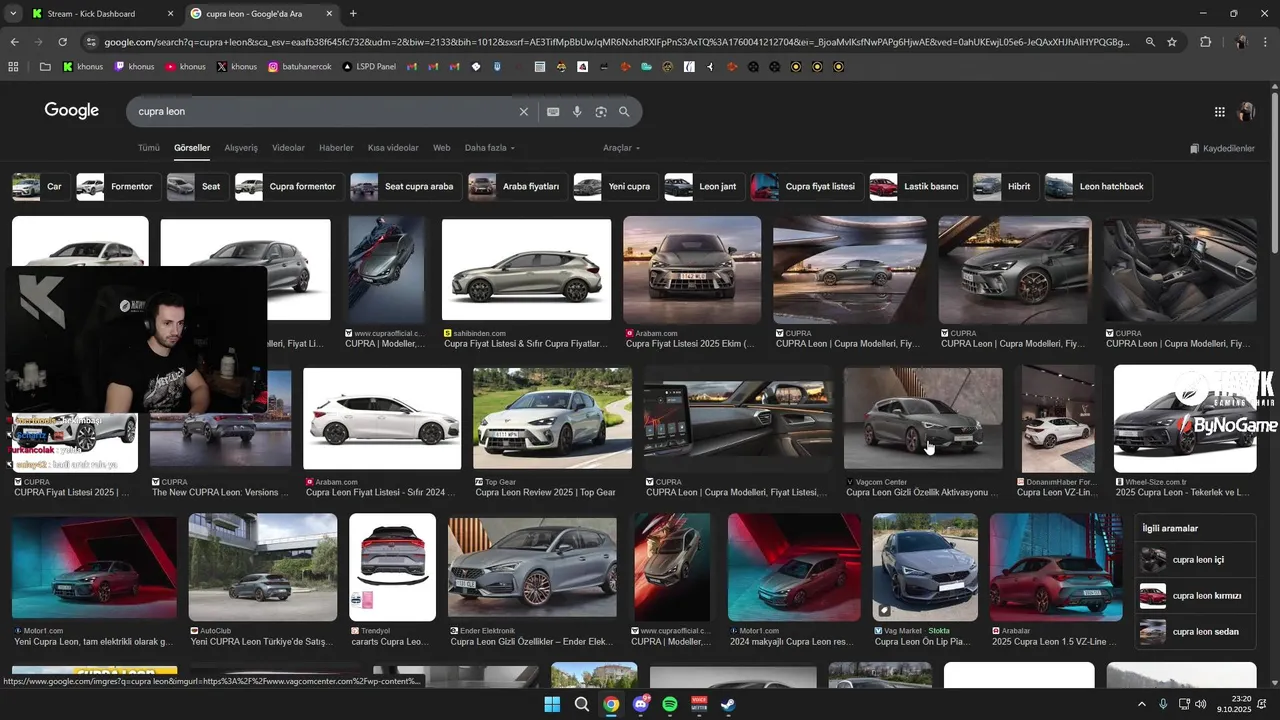Viewport: 1280px width, 720px height.
Task: Select the Videolar tab
Action: [x=288, y=148]
